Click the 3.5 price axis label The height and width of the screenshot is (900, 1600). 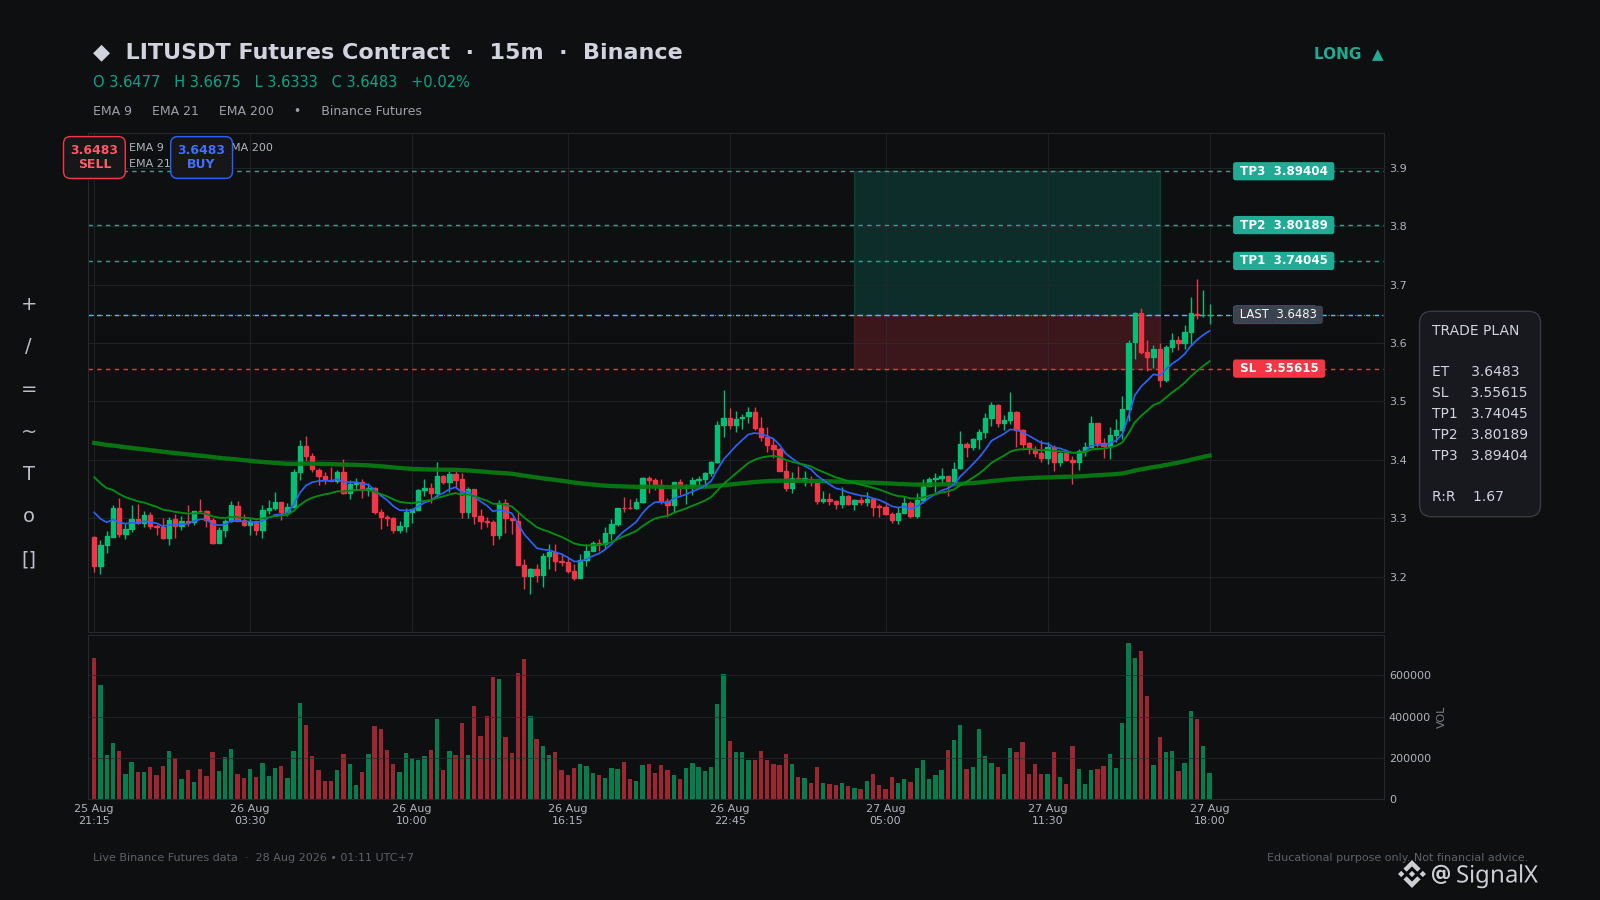coord(1398,402)
